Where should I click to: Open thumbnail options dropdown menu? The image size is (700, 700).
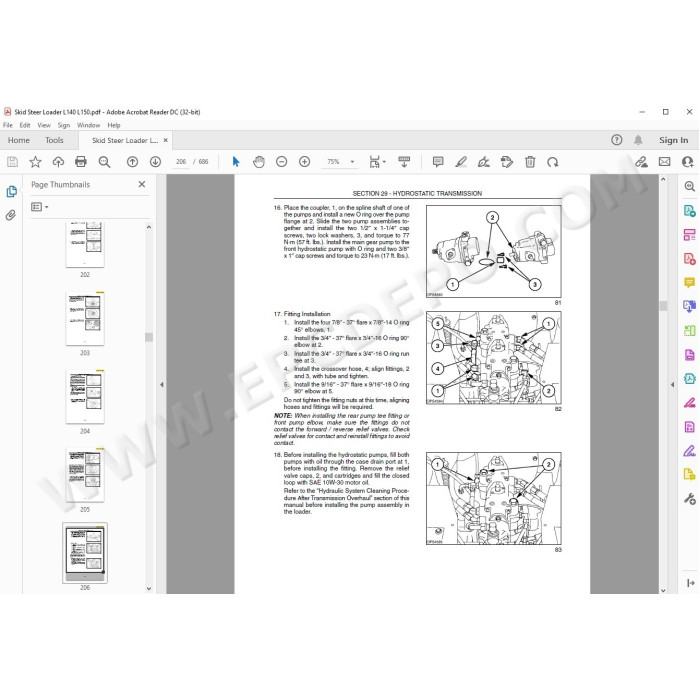point(39,207)
